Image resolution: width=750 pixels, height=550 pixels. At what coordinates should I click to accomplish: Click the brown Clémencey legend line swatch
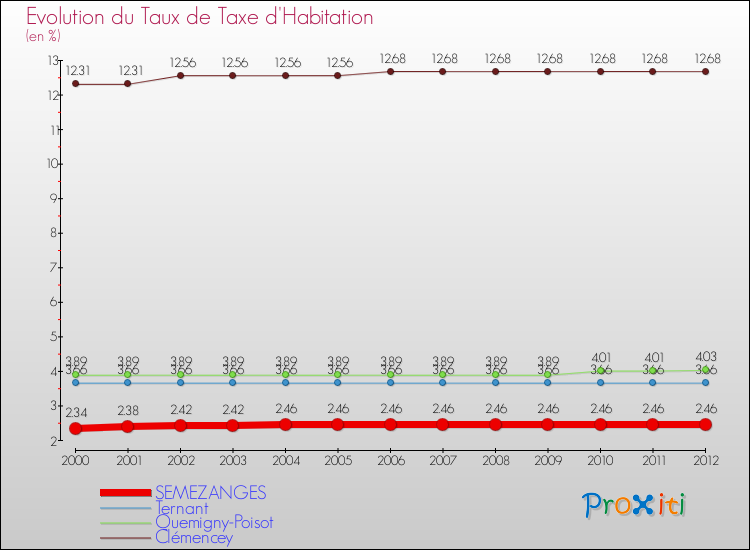[x=126, y=538]
